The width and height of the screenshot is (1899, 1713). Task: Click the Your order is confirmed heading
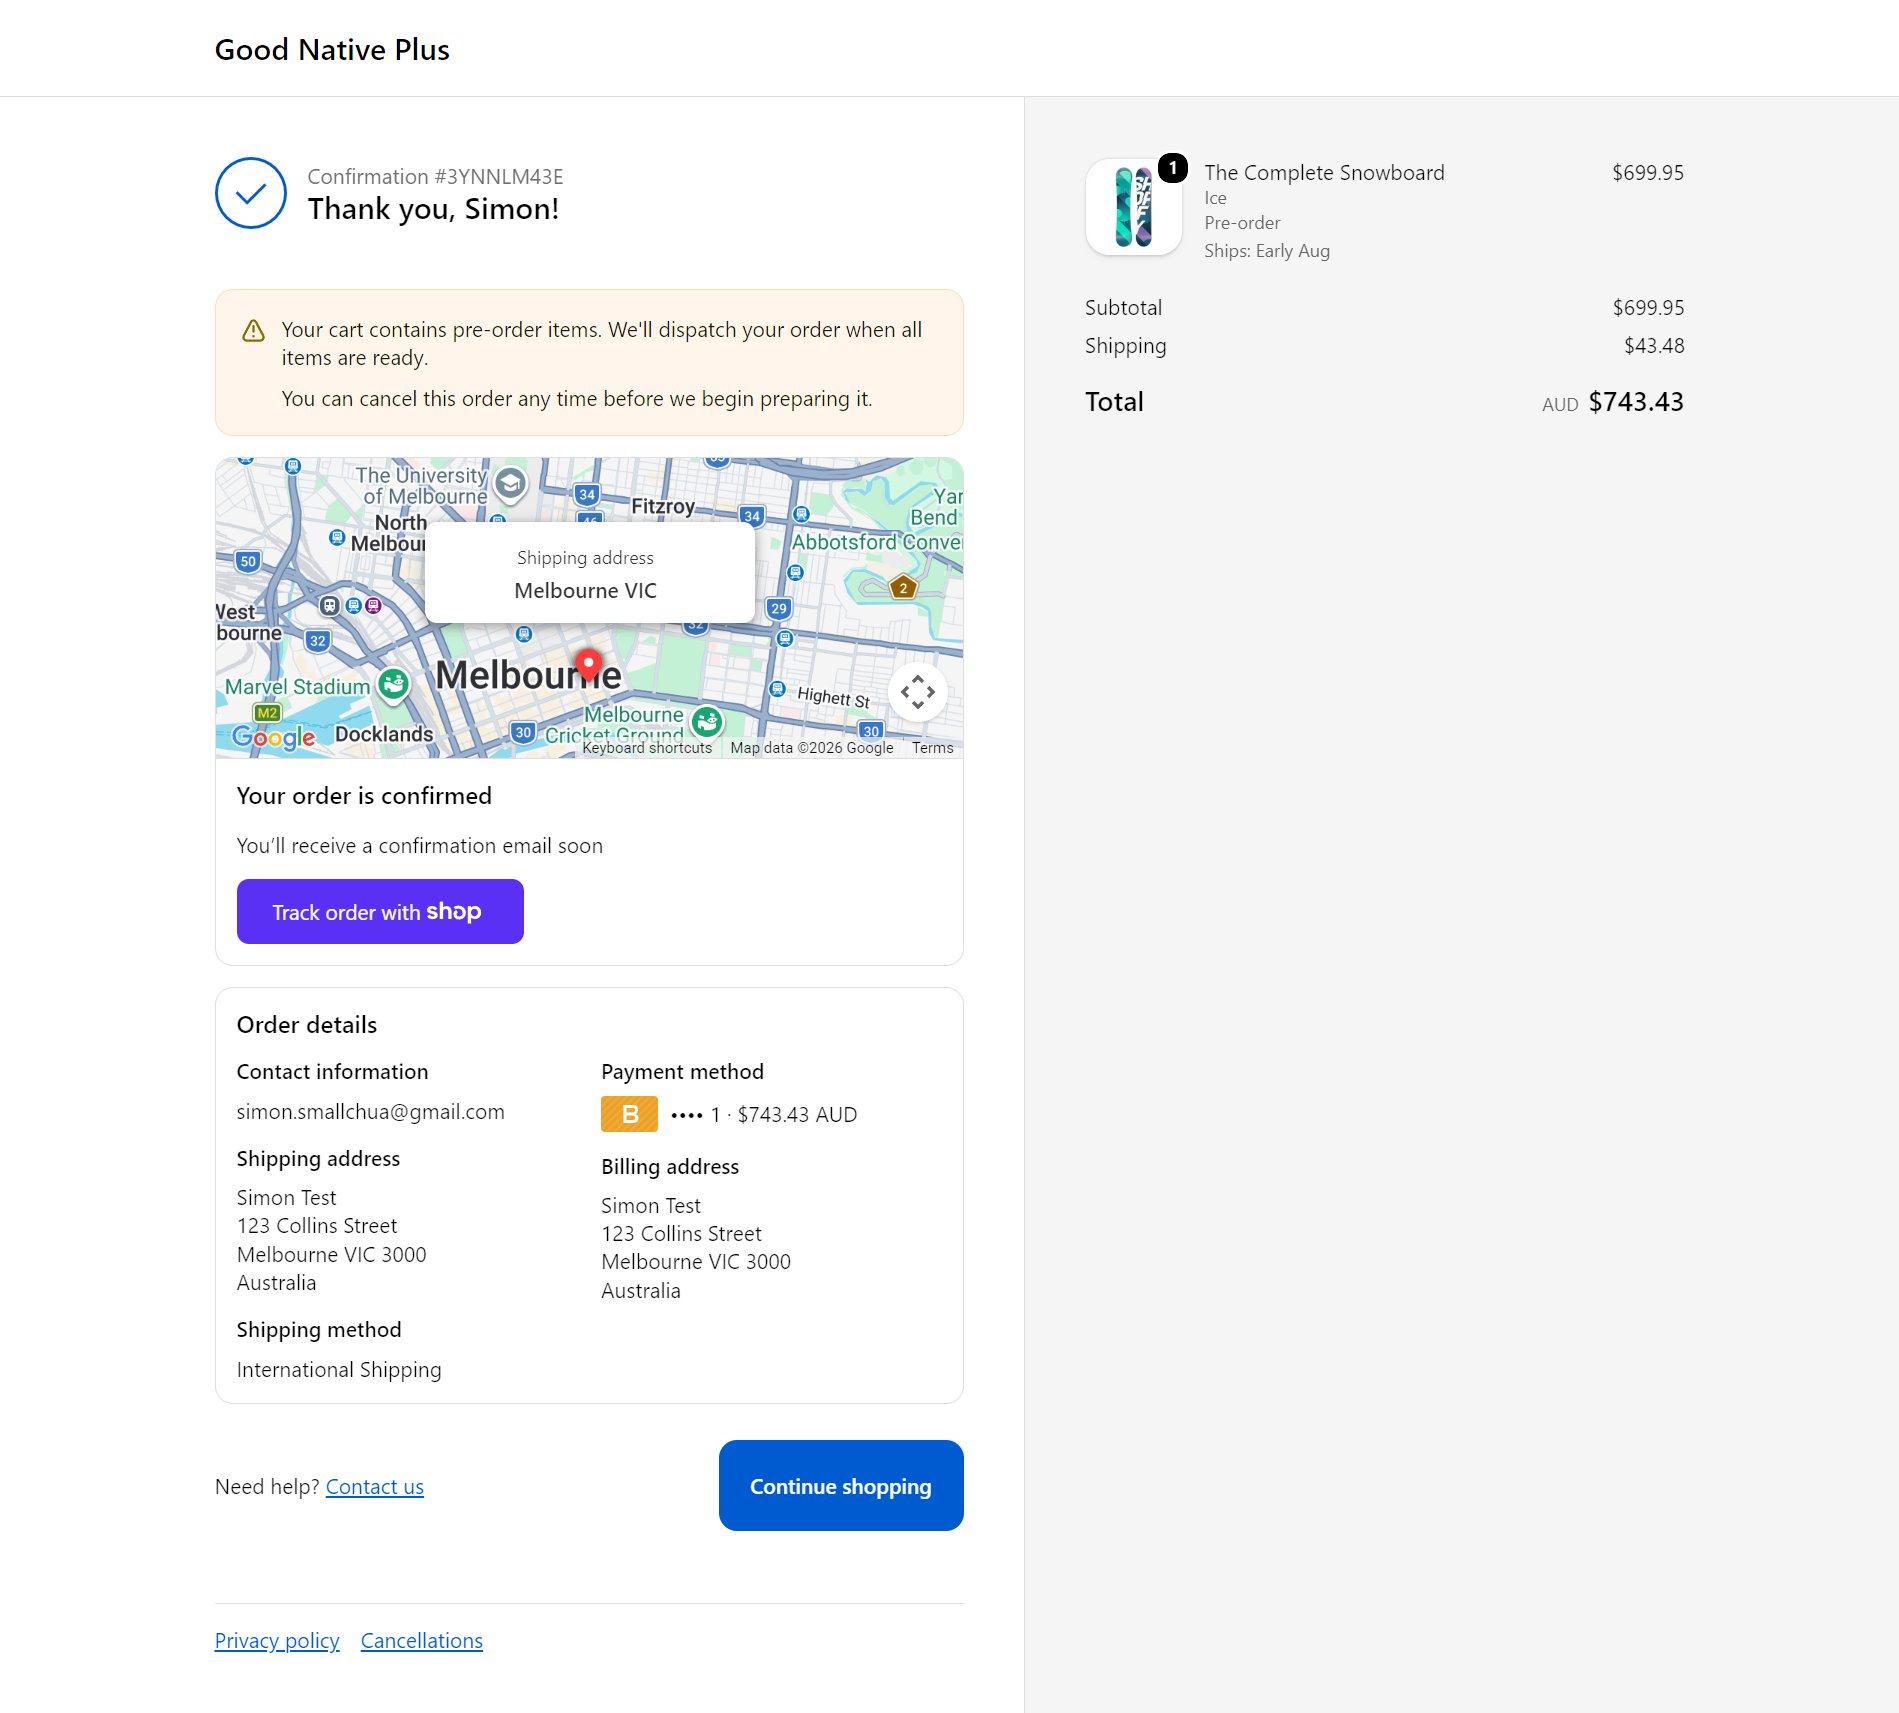(364, 796)
